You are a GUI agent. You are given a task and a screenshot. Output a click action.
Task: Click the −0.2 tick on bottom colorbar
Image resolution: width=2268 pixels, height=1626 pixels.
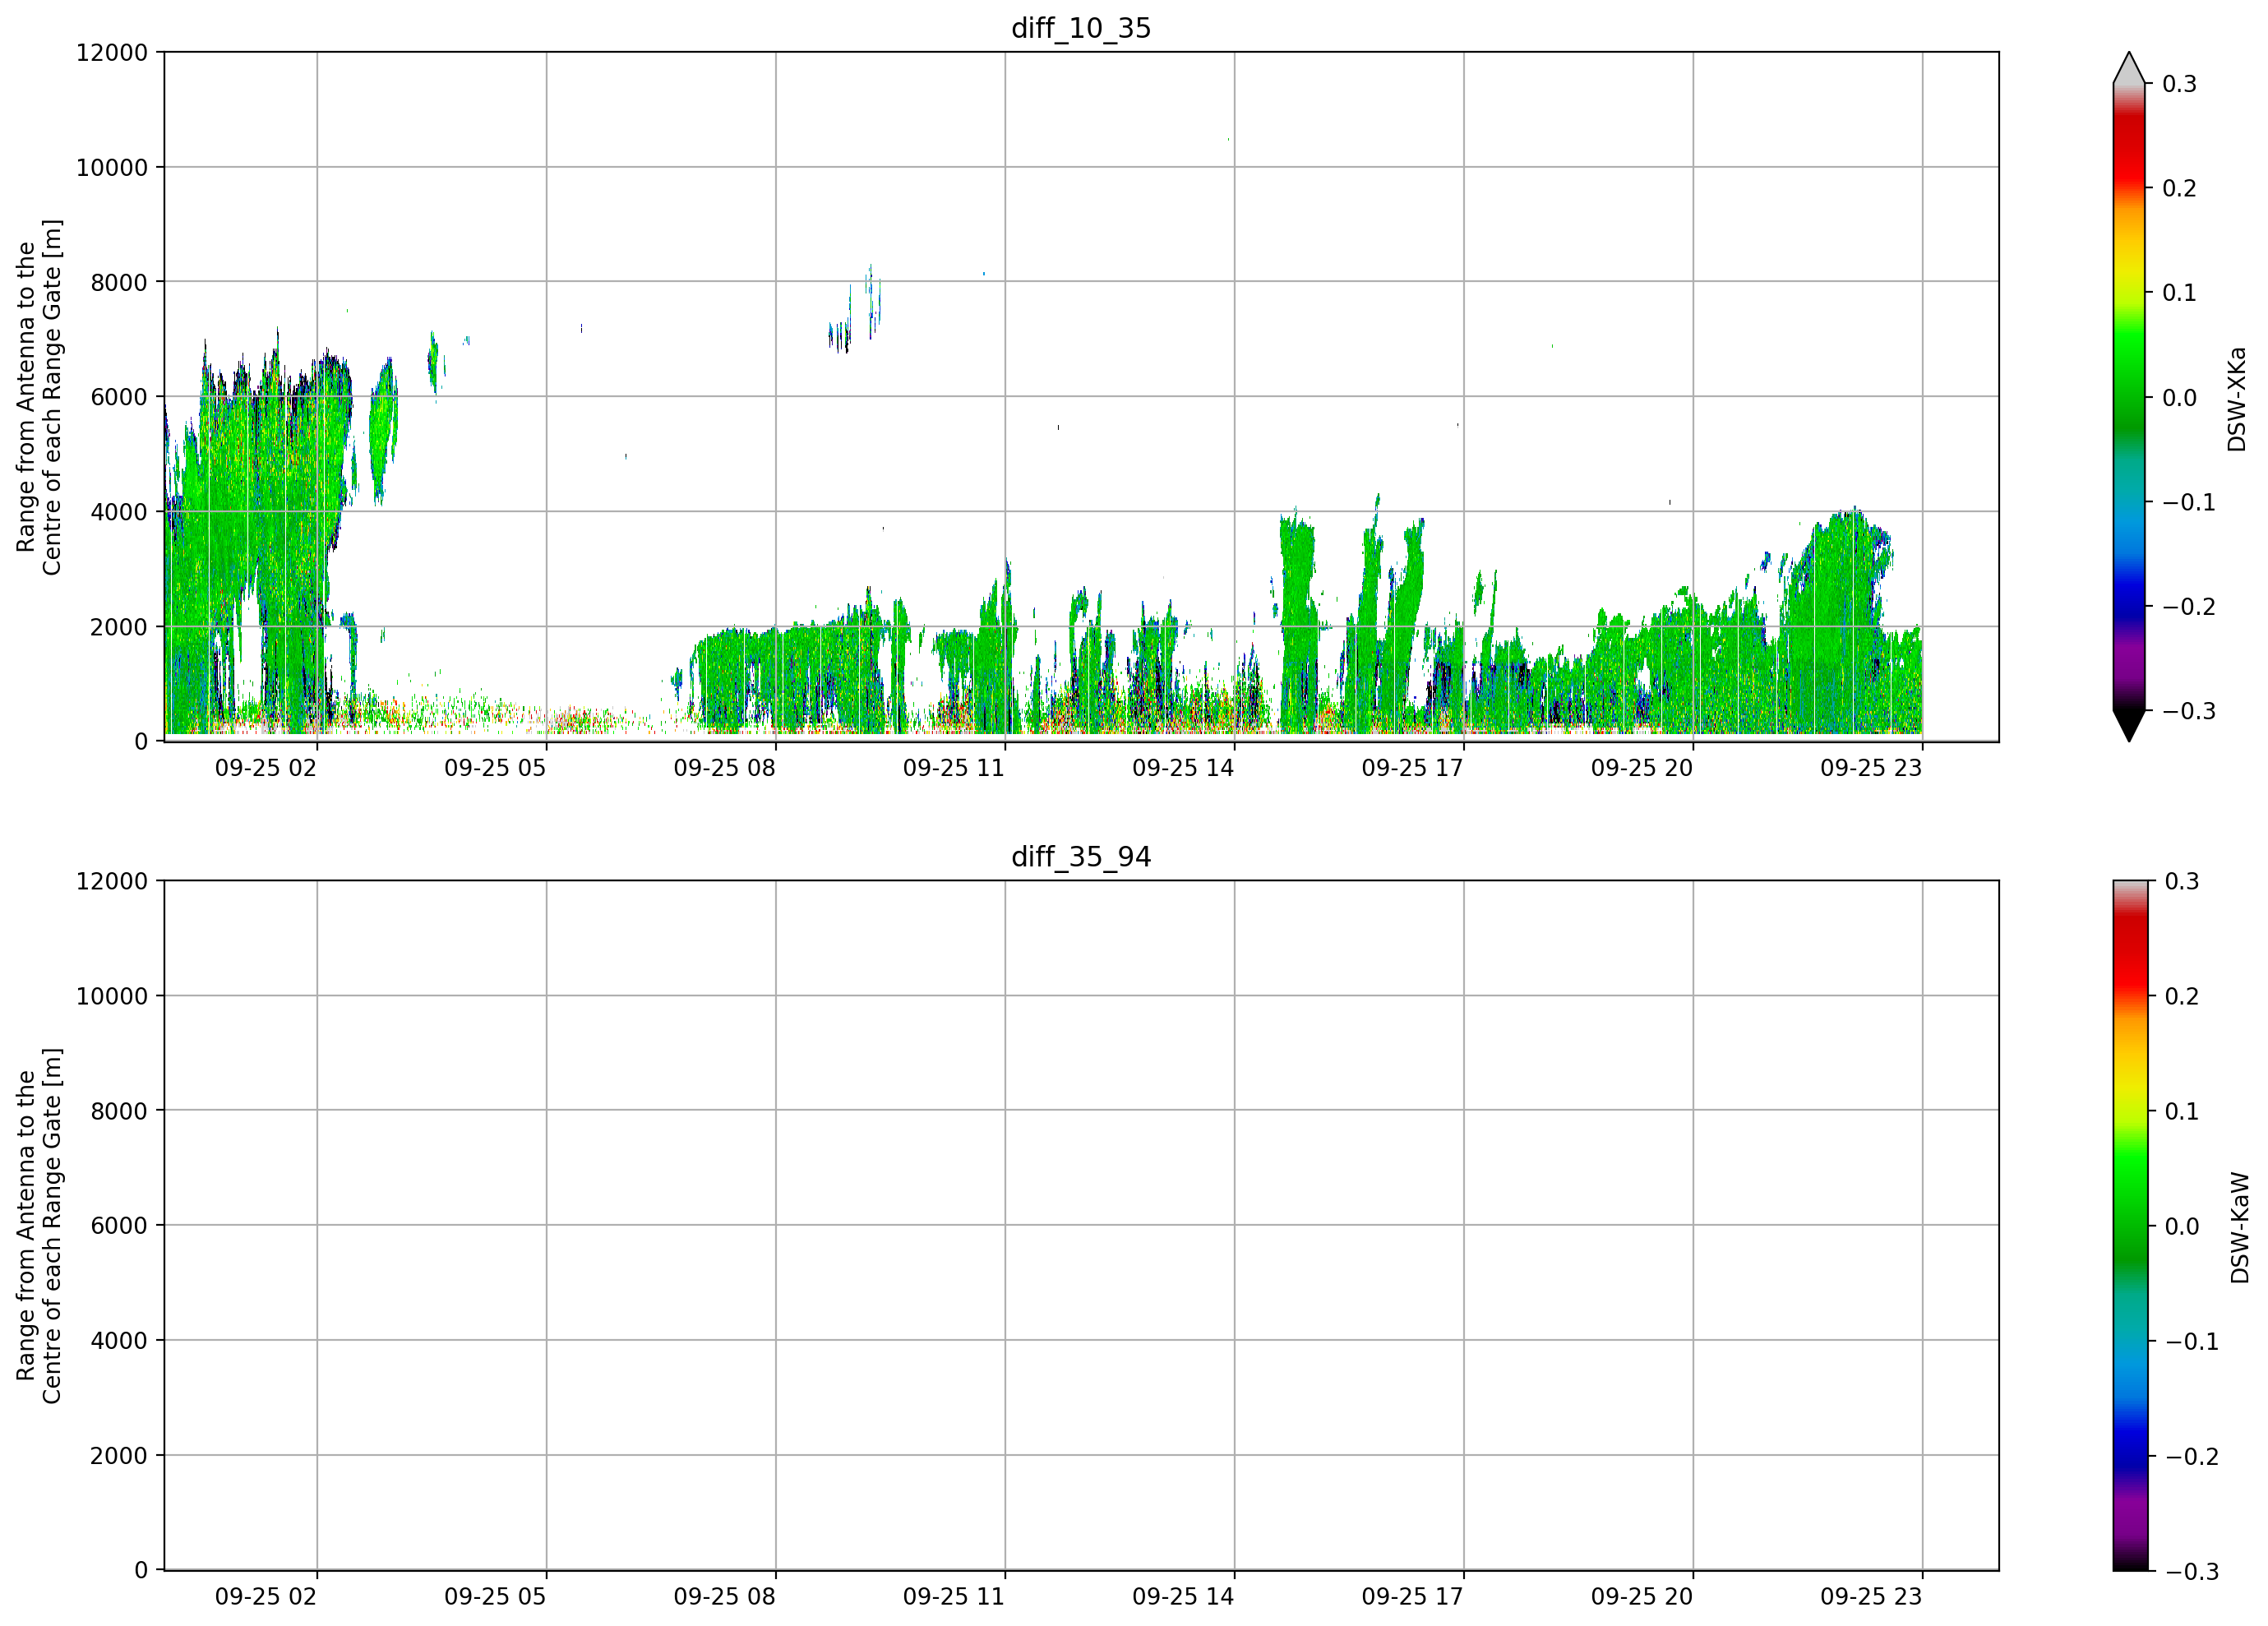click(x=2191, y=1456)
